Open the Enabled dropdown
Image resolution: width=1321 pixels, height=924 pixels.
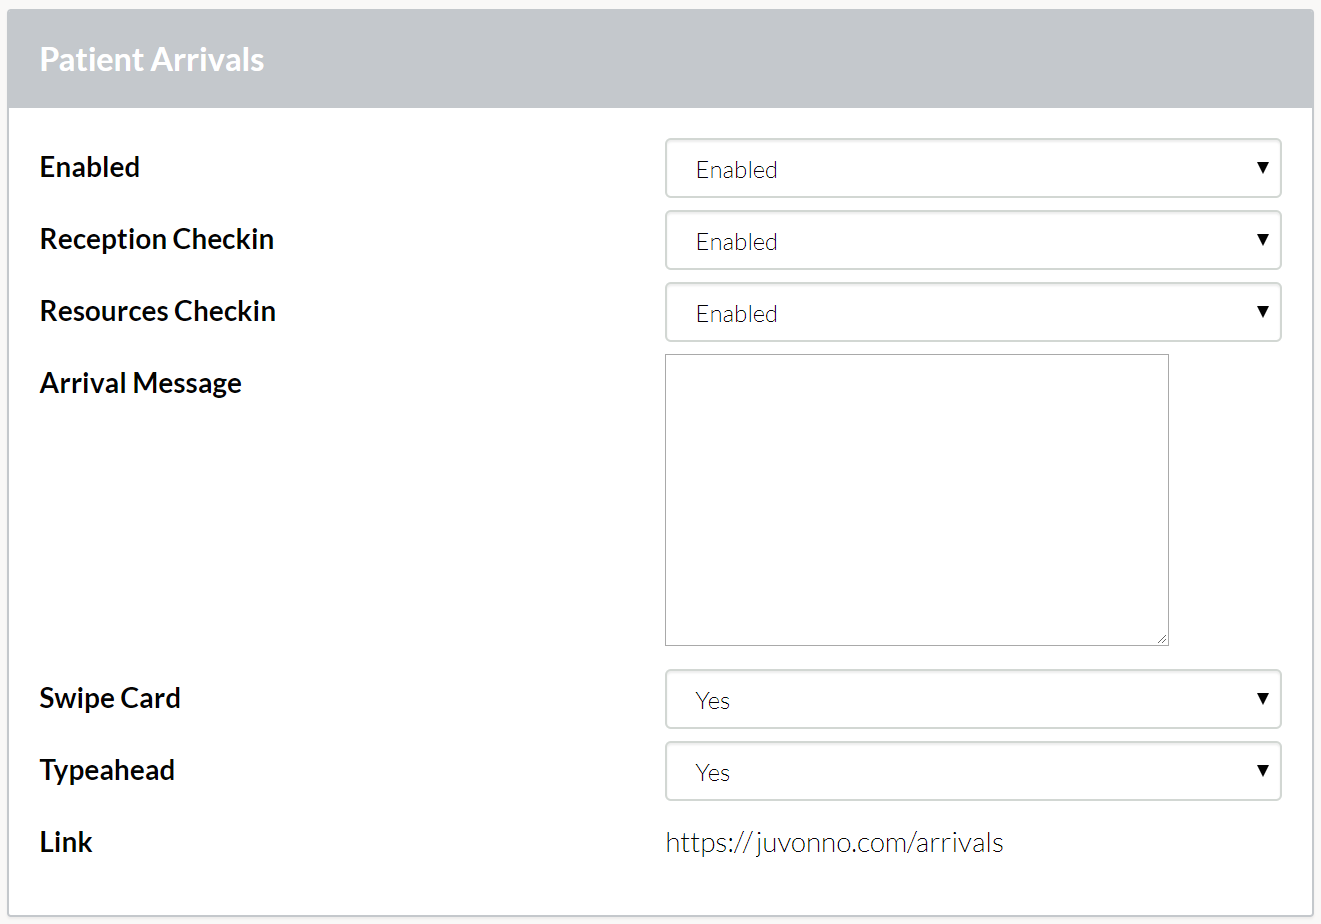click(973, 168)
